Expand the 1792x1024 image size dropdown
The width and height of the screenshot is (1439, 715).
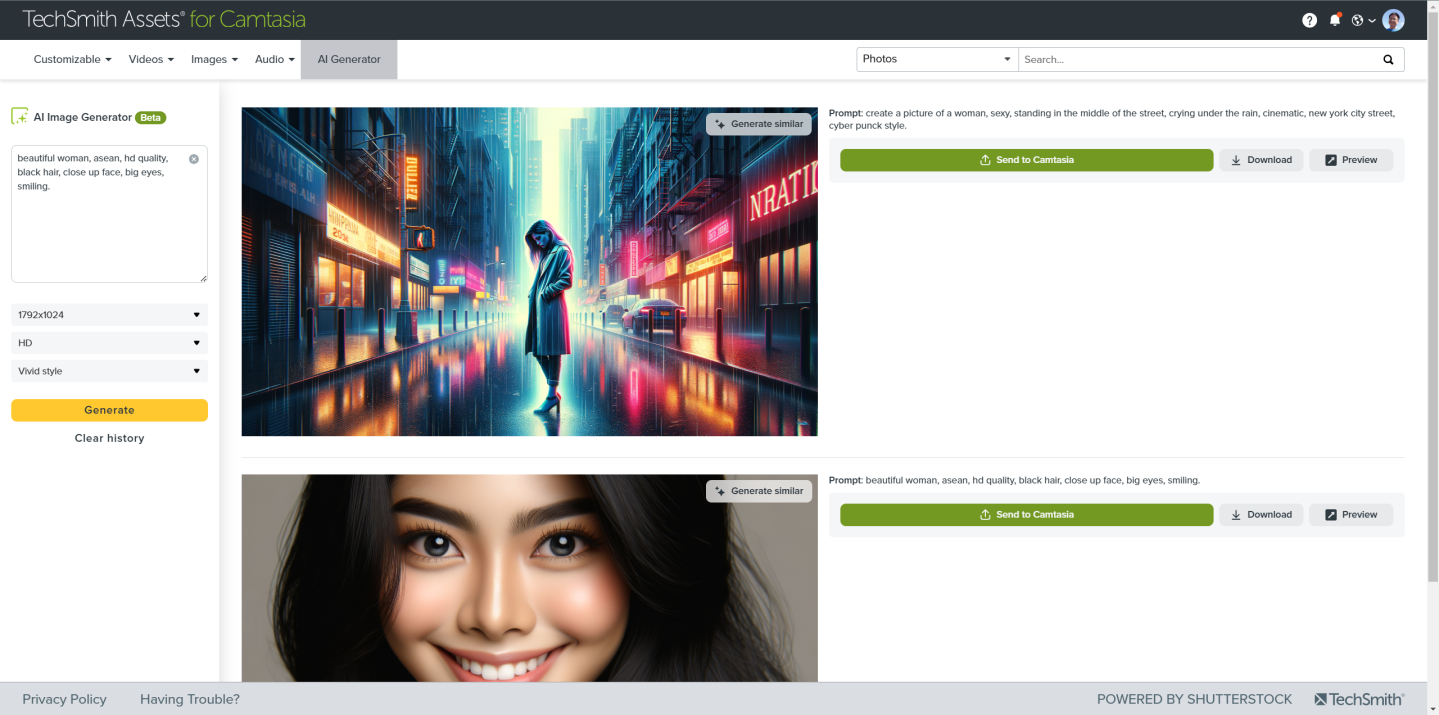109,314
